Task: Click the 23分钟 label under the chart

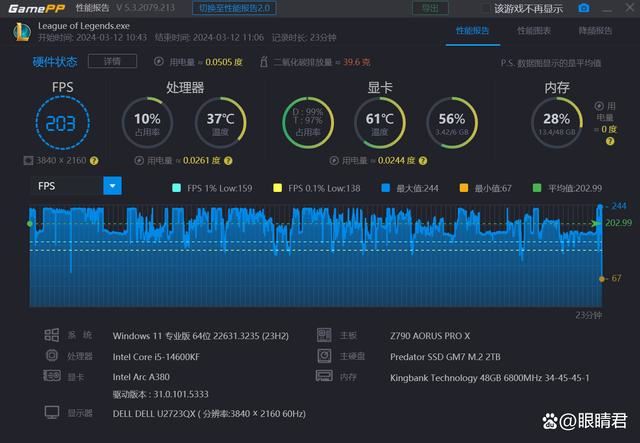Action: point(589,315)
